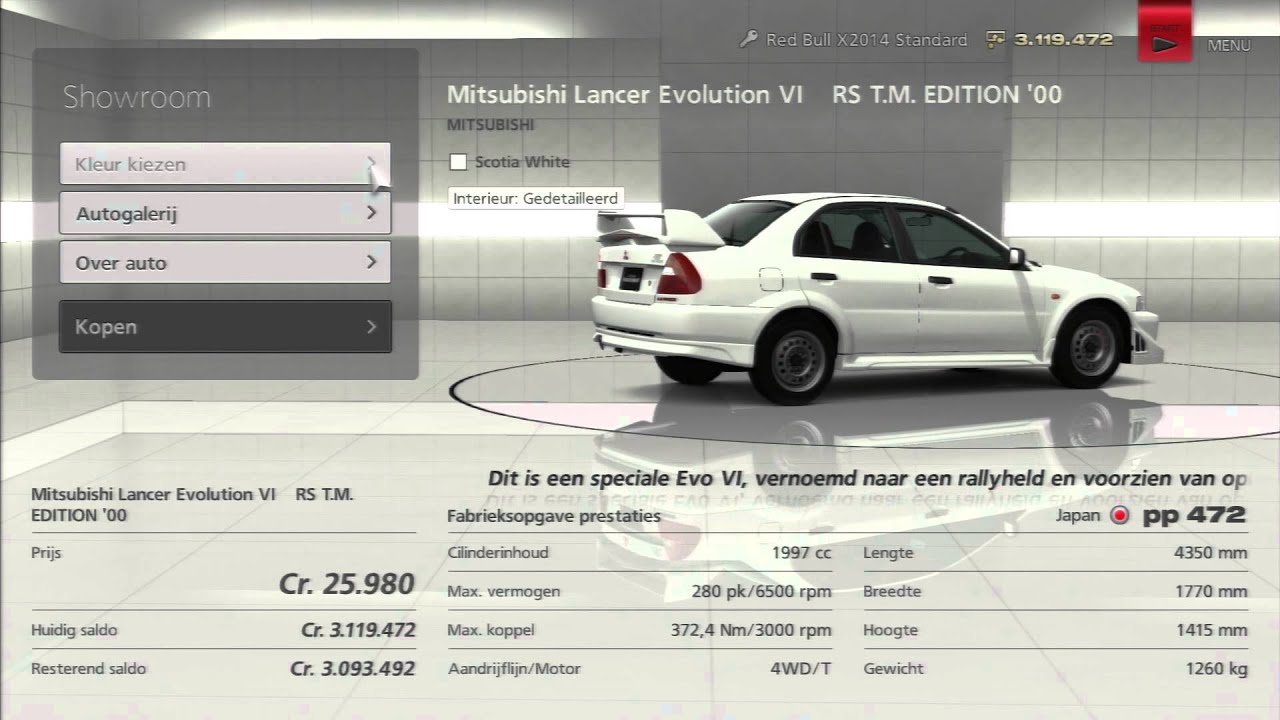Expand Over auto with its chevron arrow
The image size is (1280, 720).
[x=371, y=262]
